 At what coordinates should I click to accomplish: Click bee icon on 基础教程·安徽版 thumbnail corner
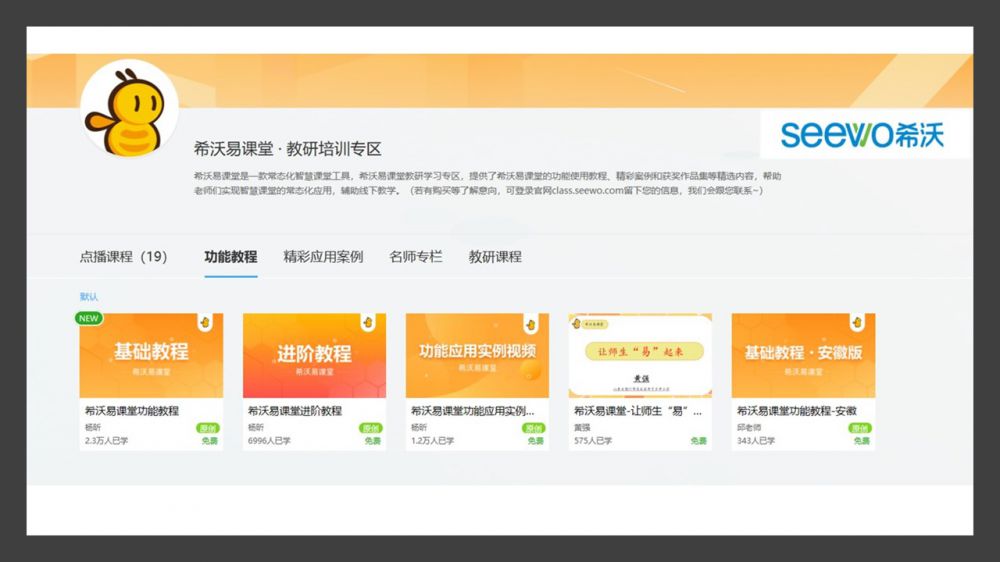pyautogui.click(x=857, y=323)
